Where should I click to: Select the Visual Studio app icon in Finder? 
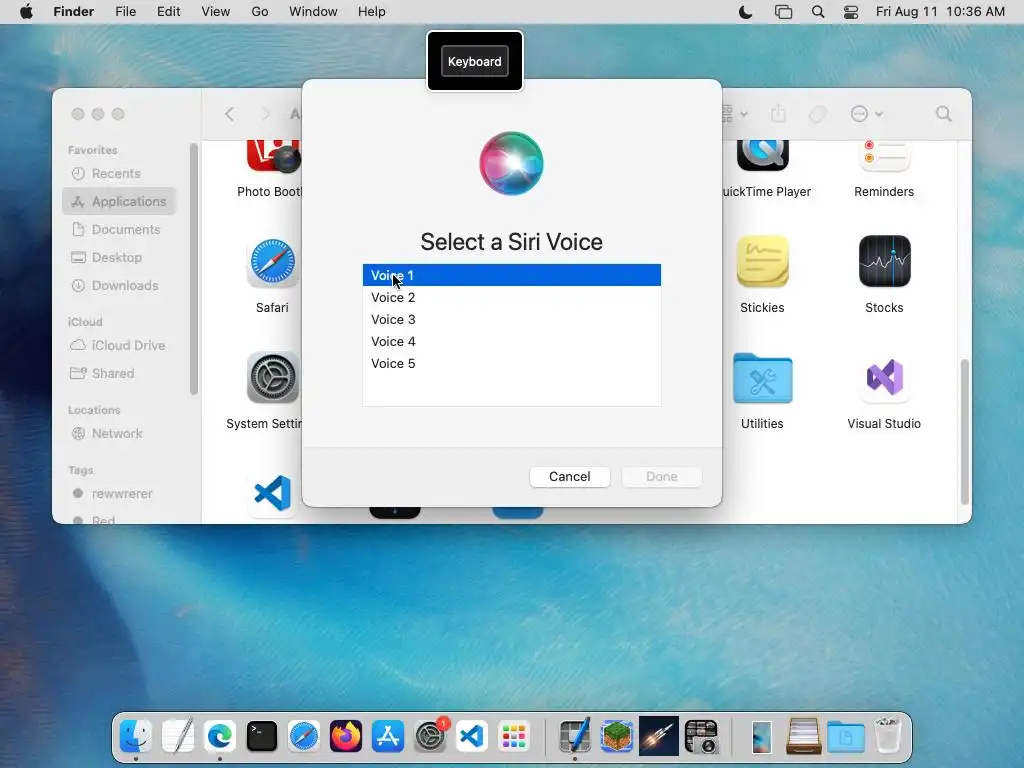pos(884,377)
